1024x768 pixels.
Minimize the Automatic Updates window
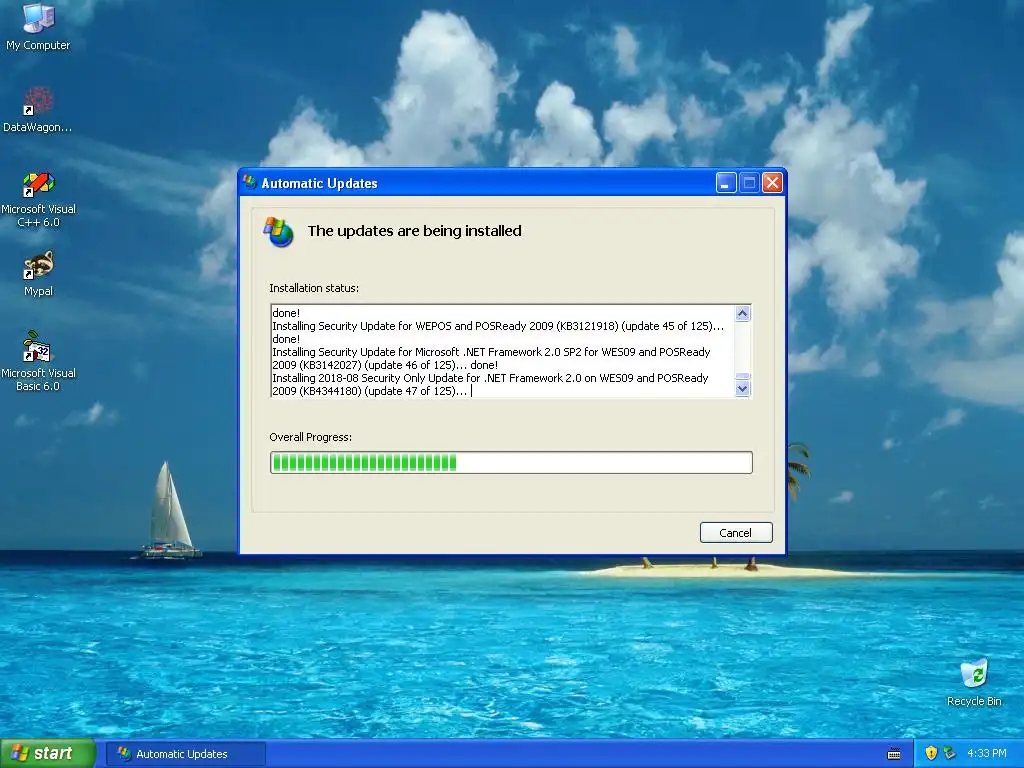click(x=726, y=183)
